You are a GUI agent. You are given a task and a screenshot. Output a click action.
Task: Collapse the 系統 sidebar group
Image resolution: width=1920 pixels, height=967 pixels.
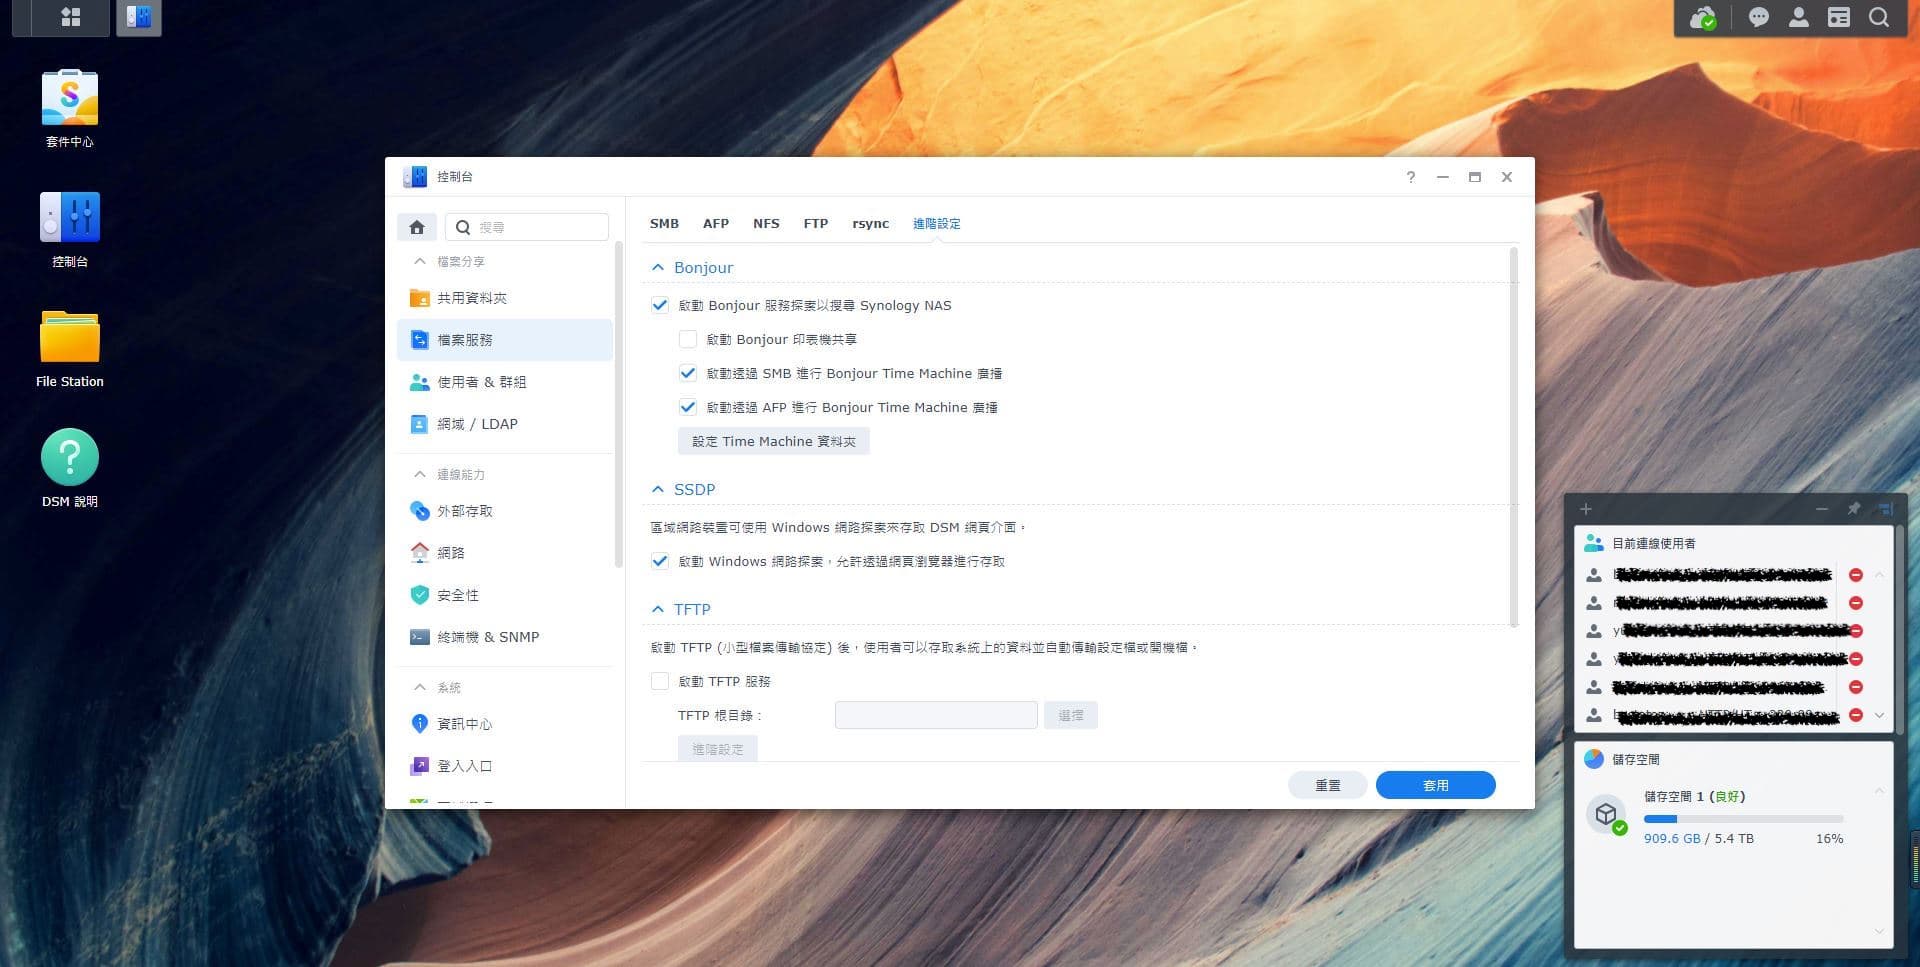pyautogui.click(x=420, y=688)
